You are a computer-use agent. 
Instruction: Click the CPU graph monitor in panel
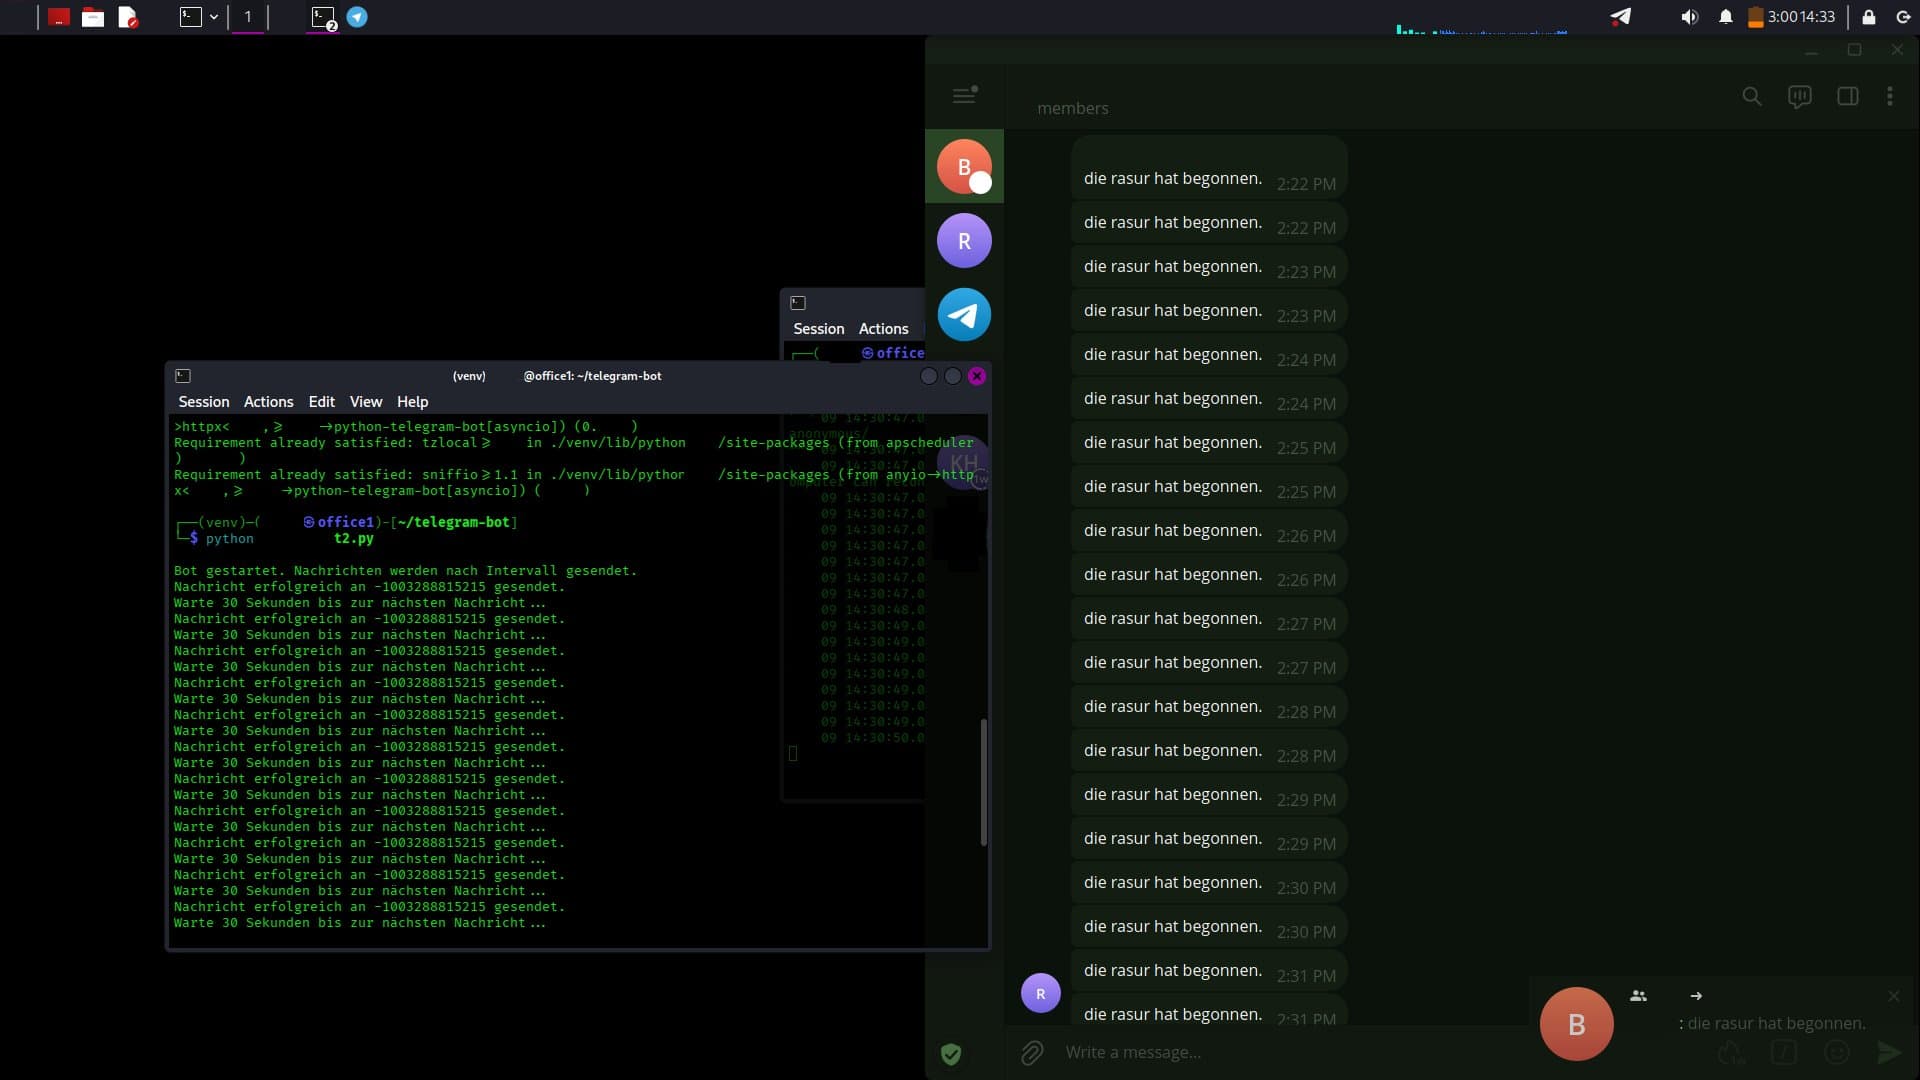pos(1482,28)
